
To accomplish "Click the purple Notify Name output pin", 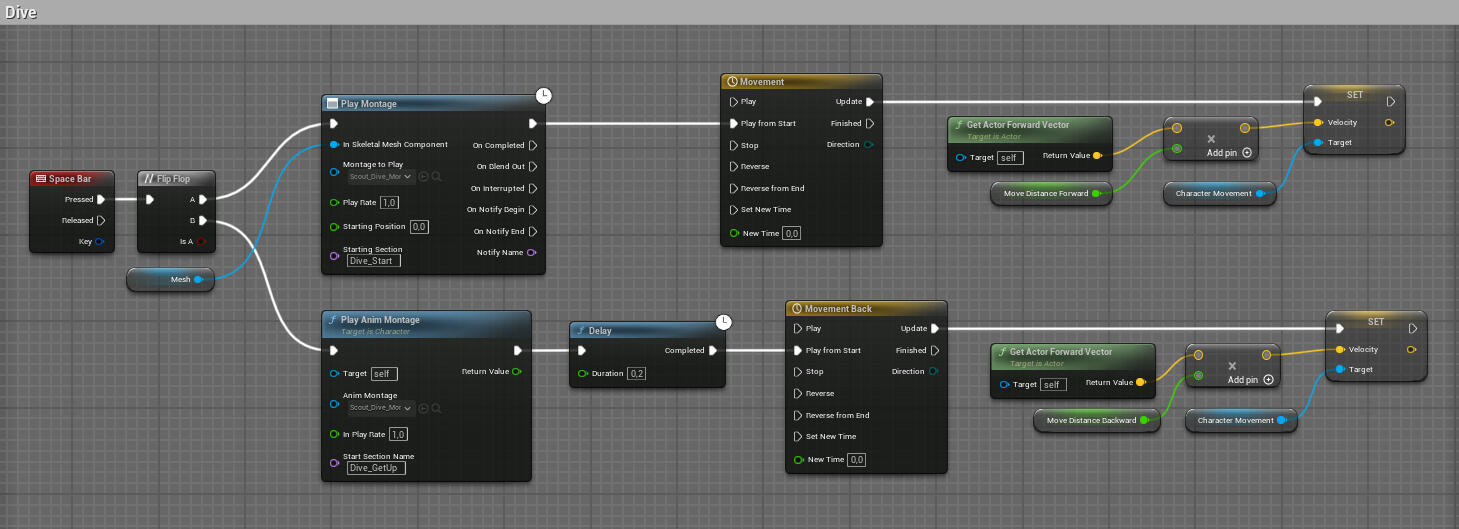I will (532, 252).
